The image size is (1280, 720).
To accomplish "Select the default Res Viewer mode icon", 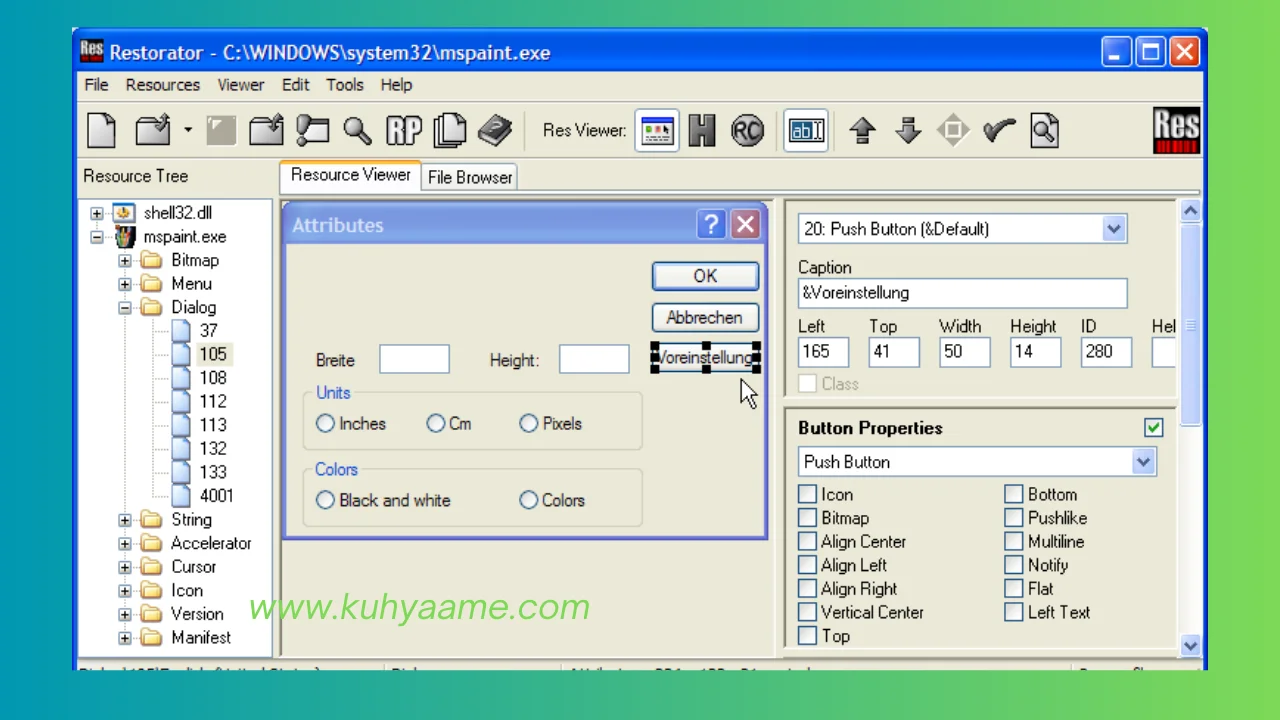I will [657, 130].
